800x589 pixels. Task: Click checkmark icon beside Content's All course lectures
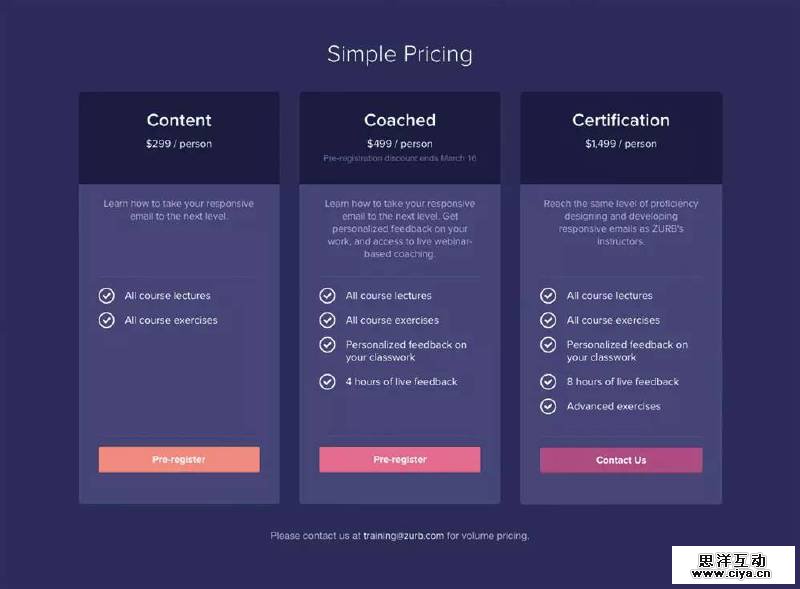pyautogui.click(x=107, y=296)
